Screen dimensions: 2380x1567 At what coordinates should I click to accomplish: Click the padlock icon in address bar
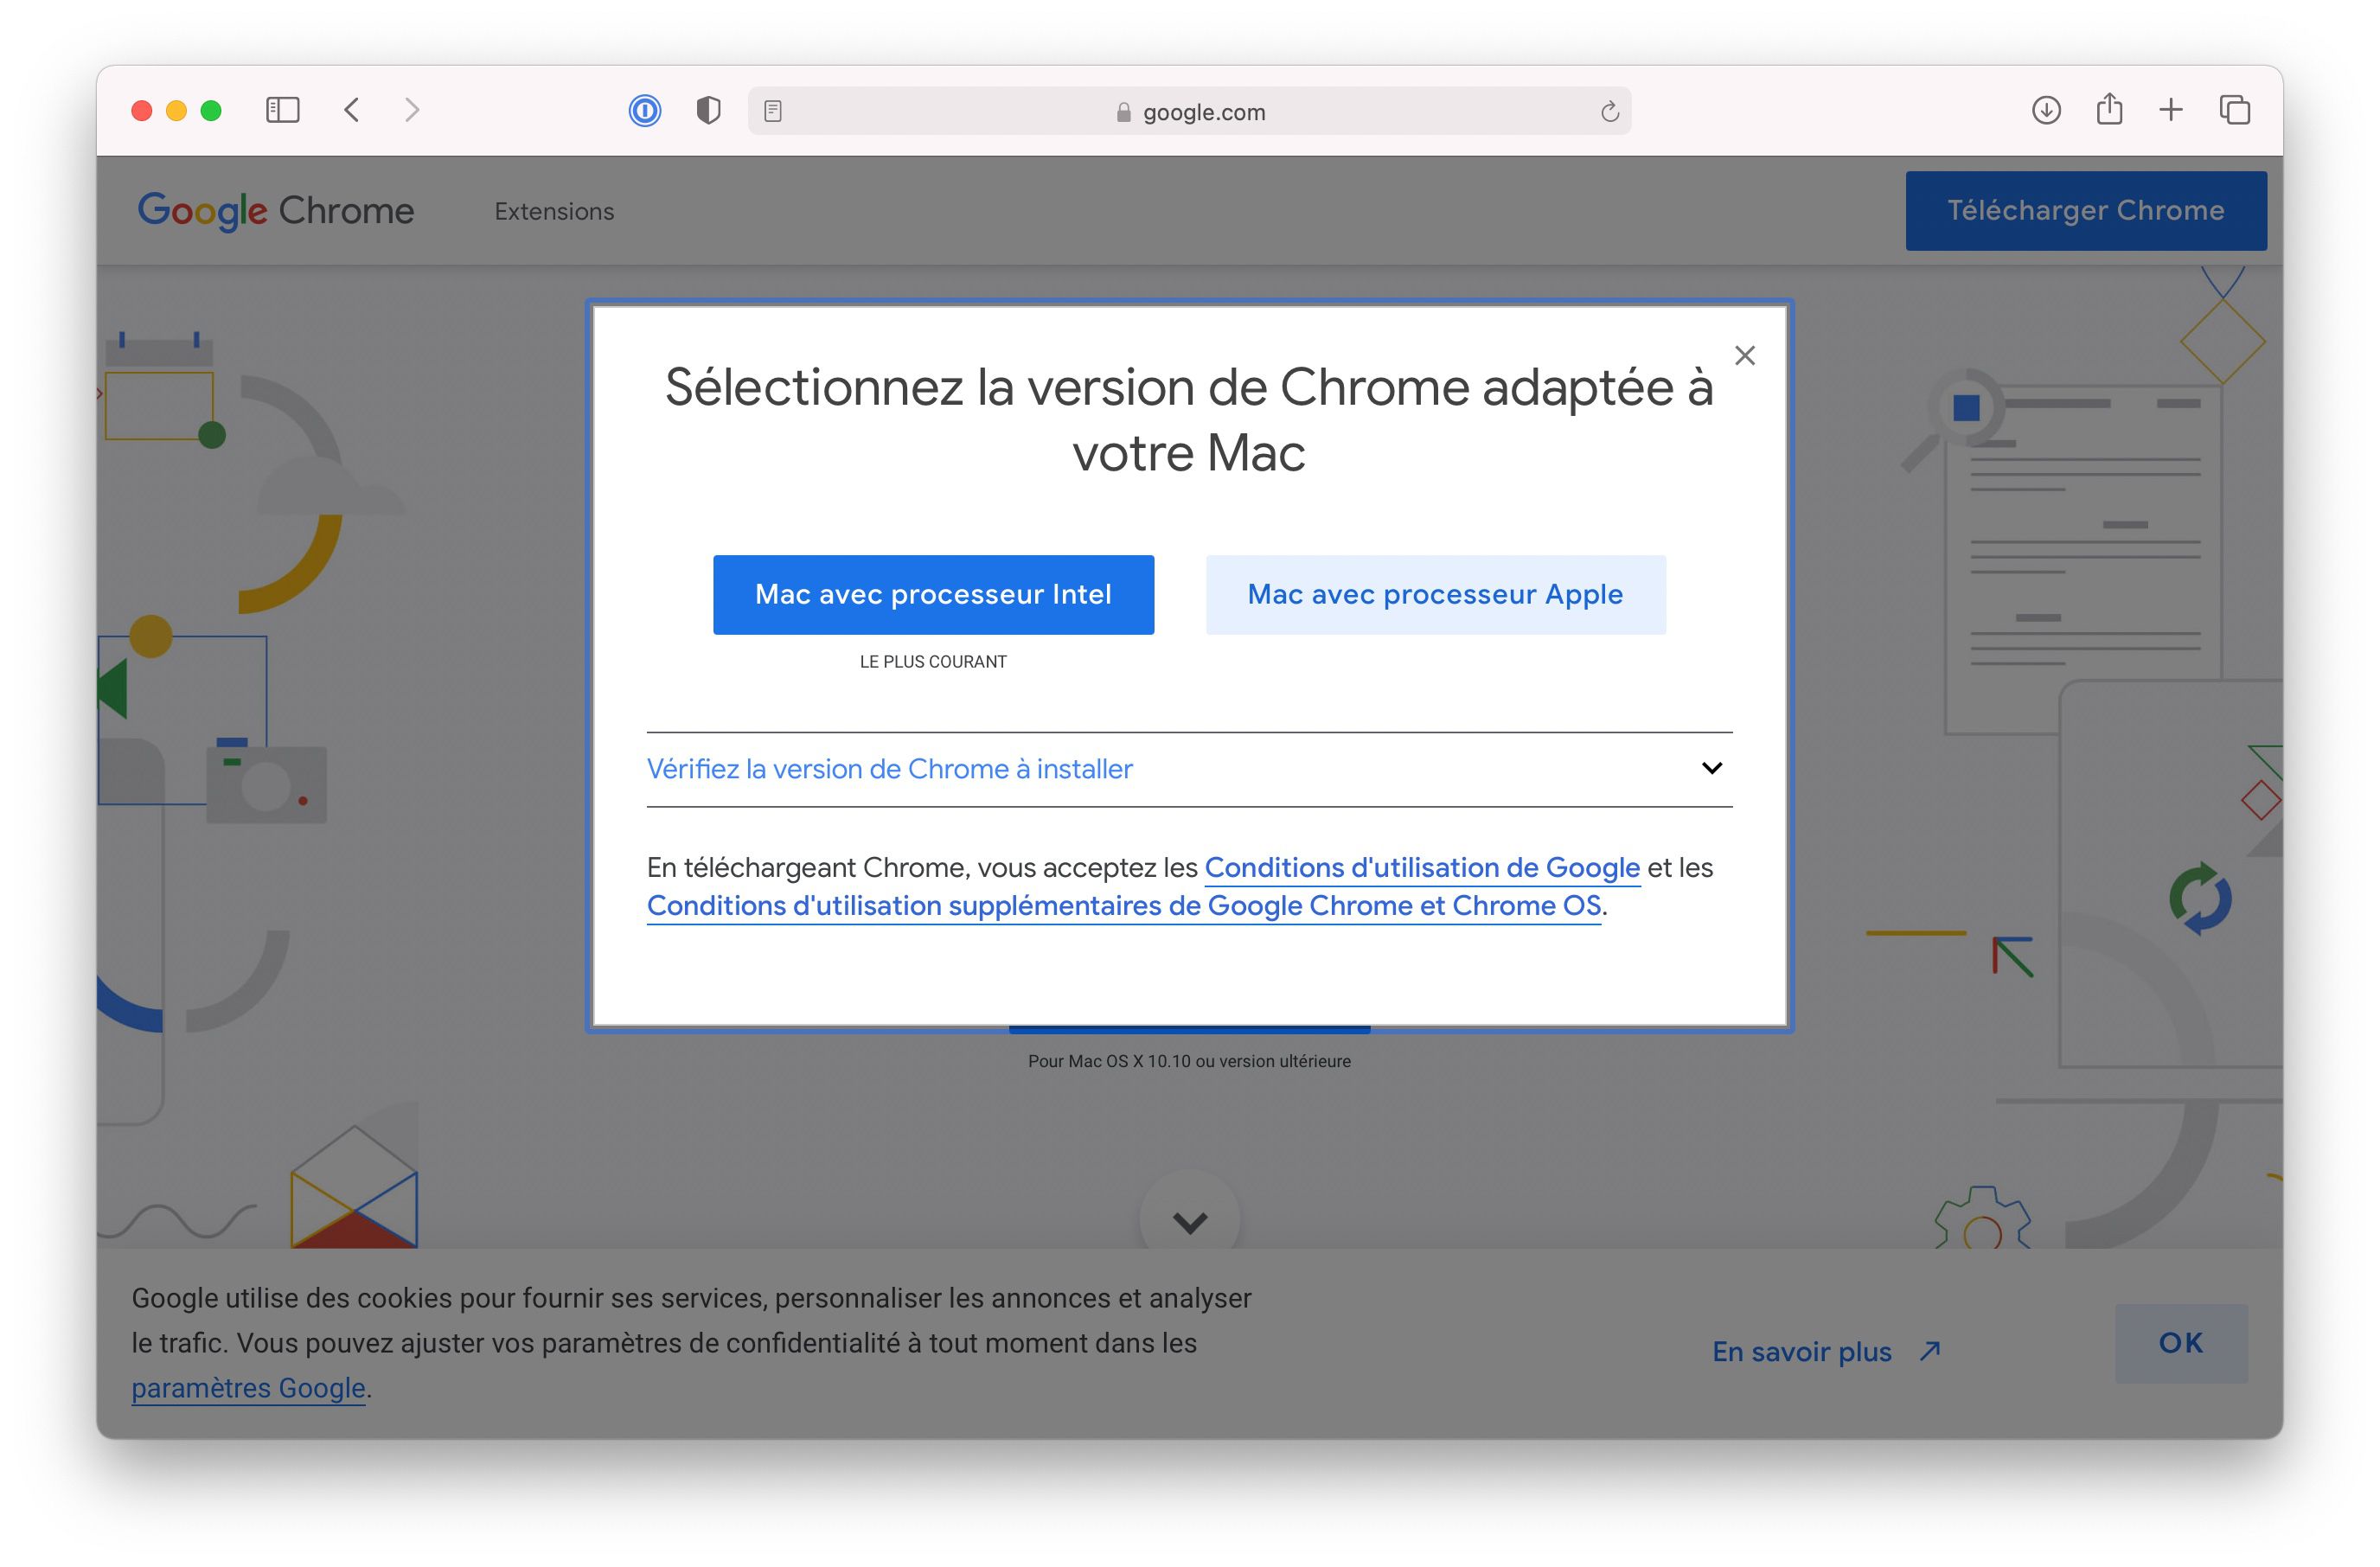pos(1123,112)
